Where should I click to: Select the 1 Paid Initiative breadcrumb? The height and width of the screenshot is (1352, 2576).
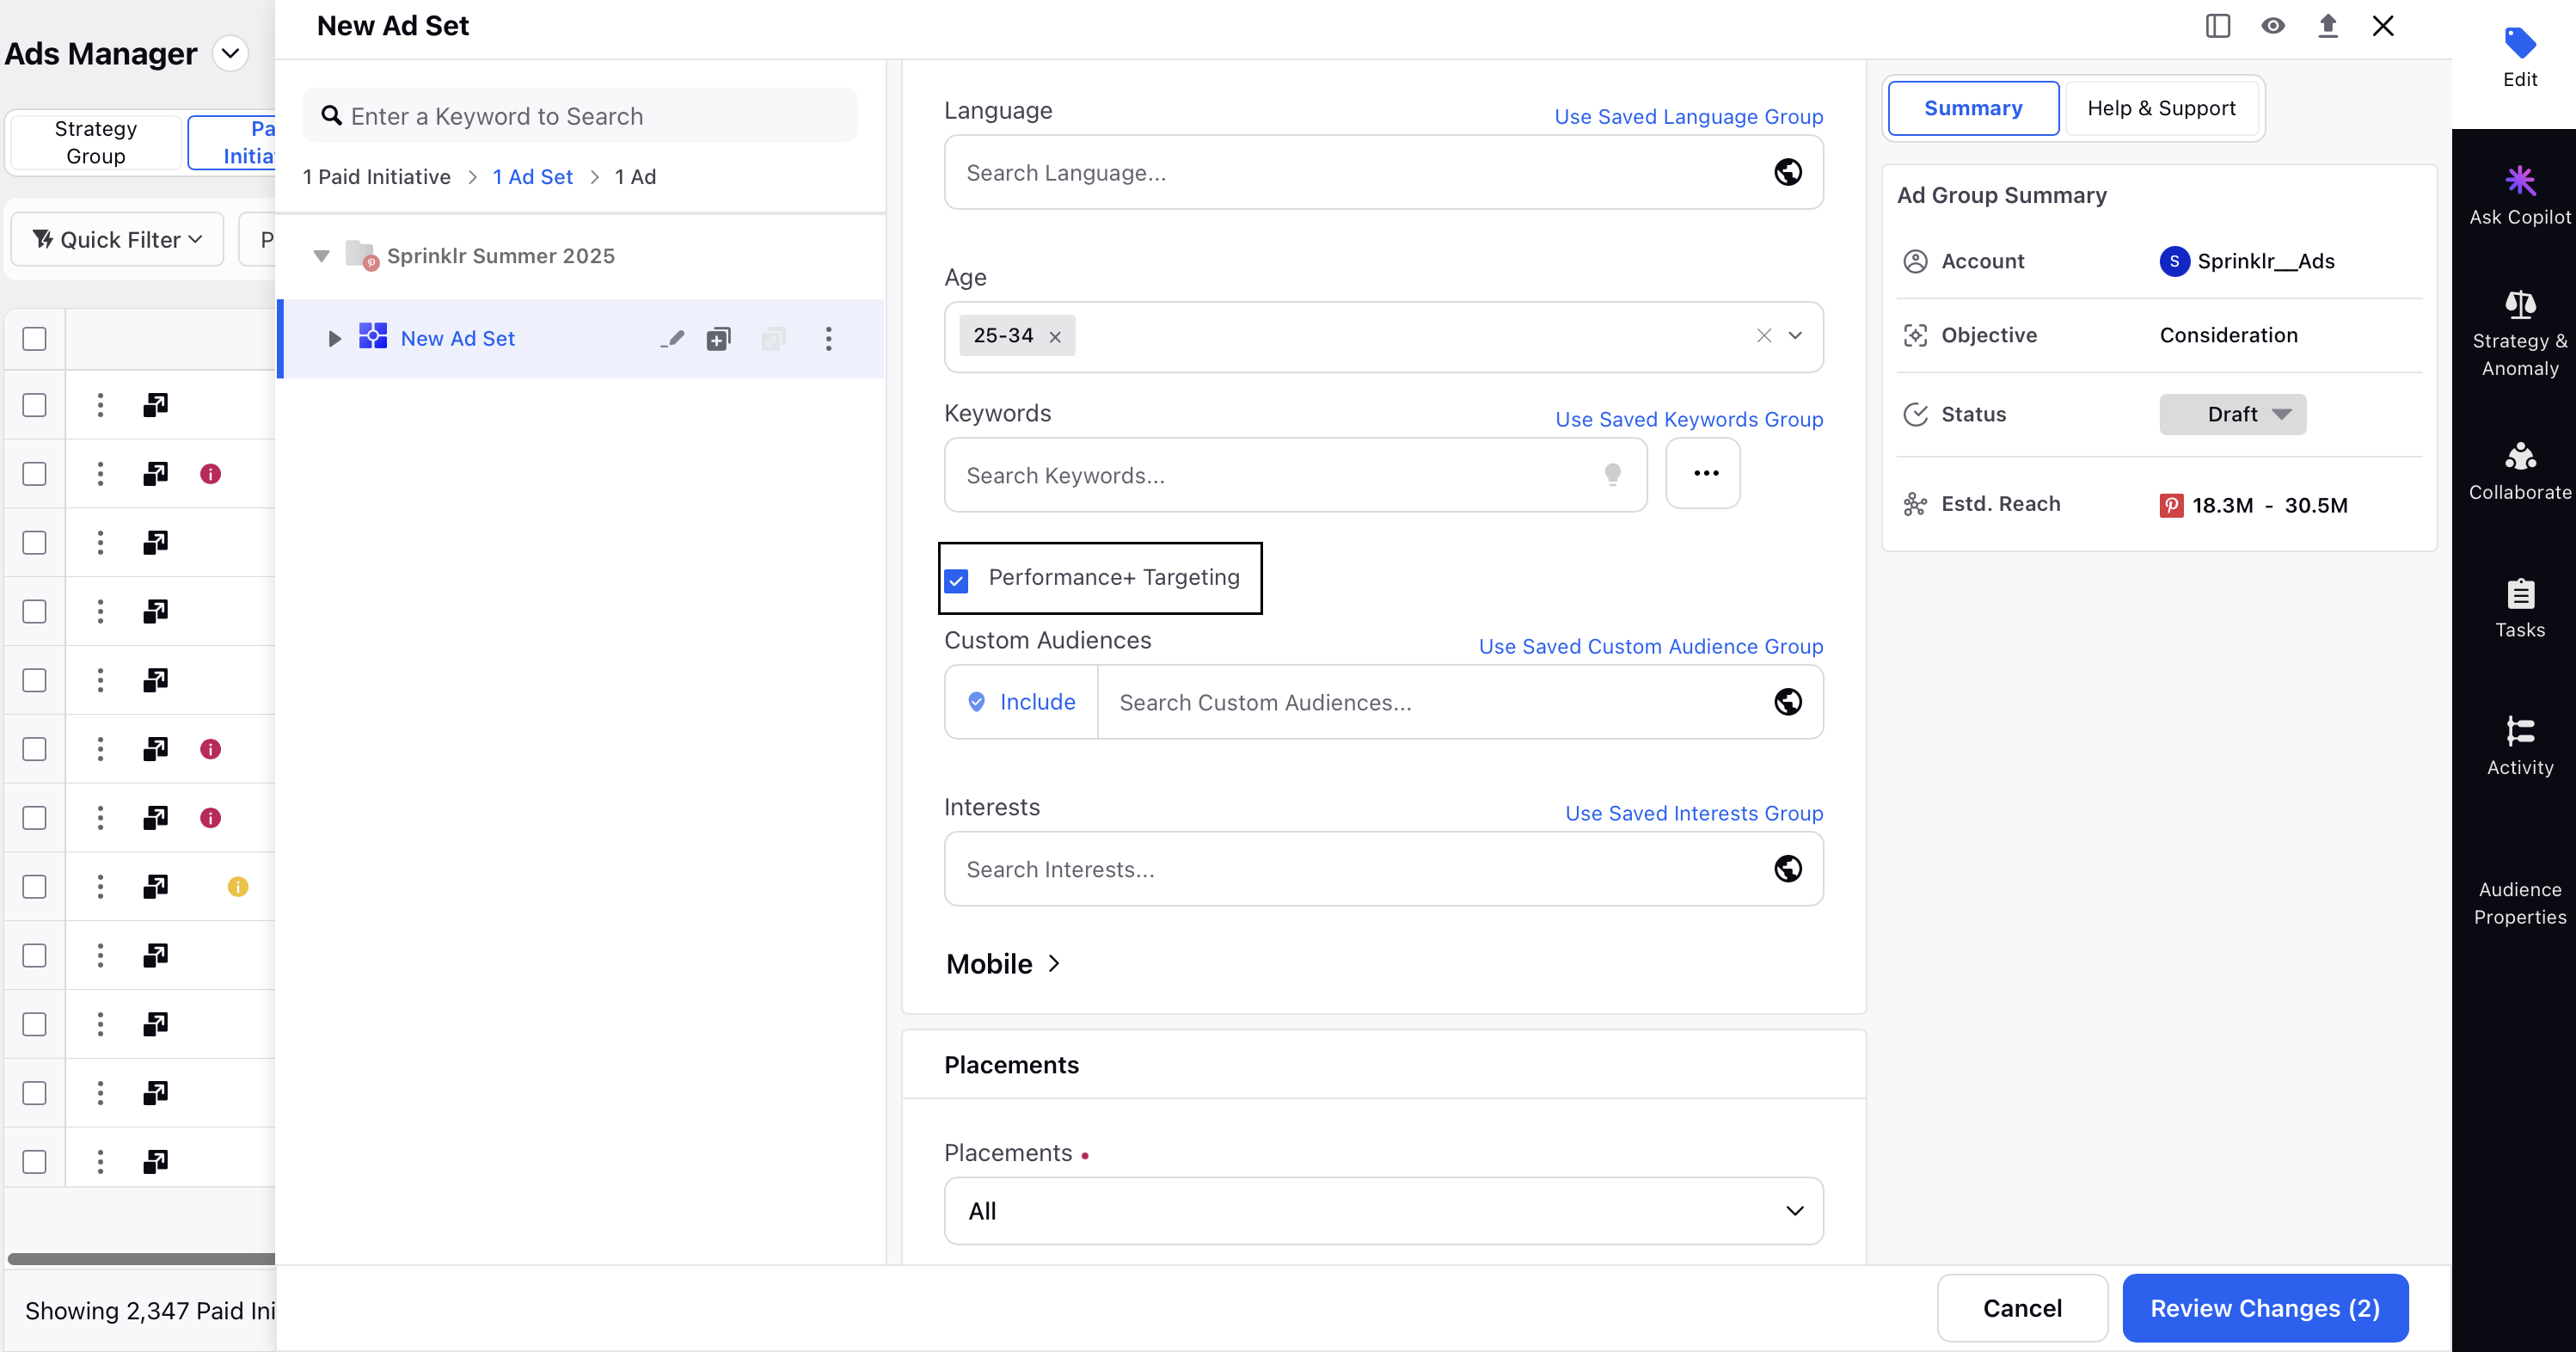[x=376, y=177]
